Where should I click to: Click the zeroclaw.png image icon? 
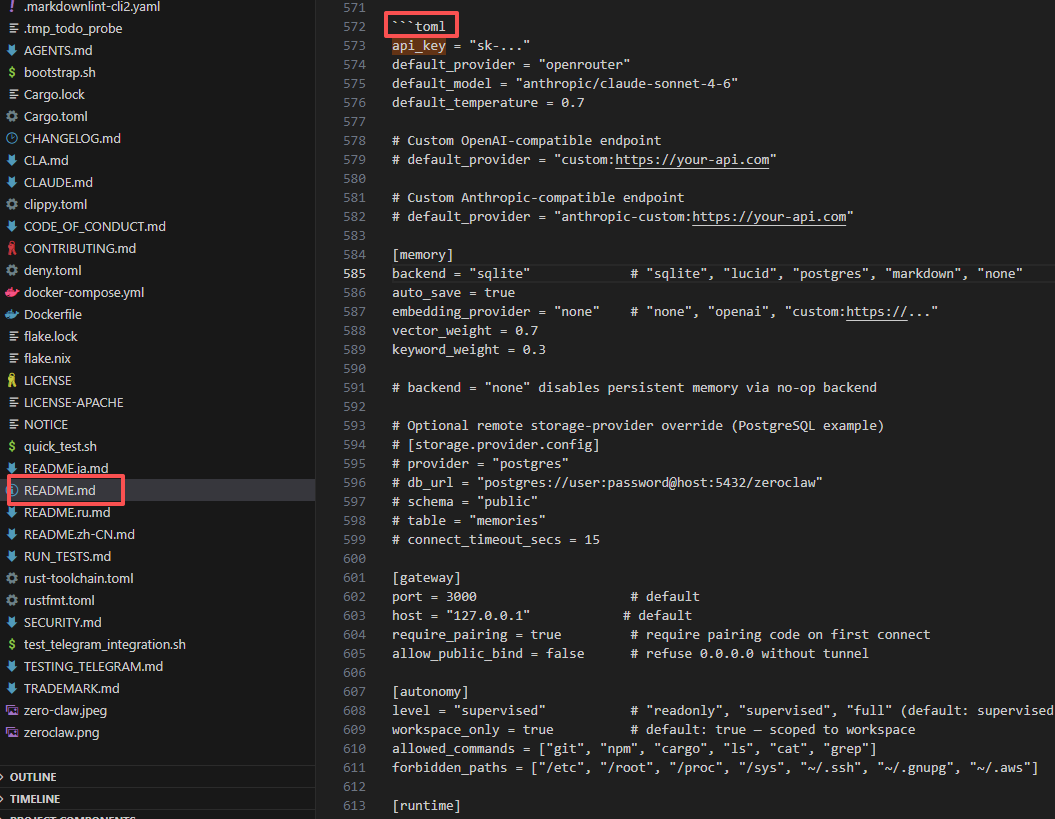pyautogui.click(x=12, y=732)
